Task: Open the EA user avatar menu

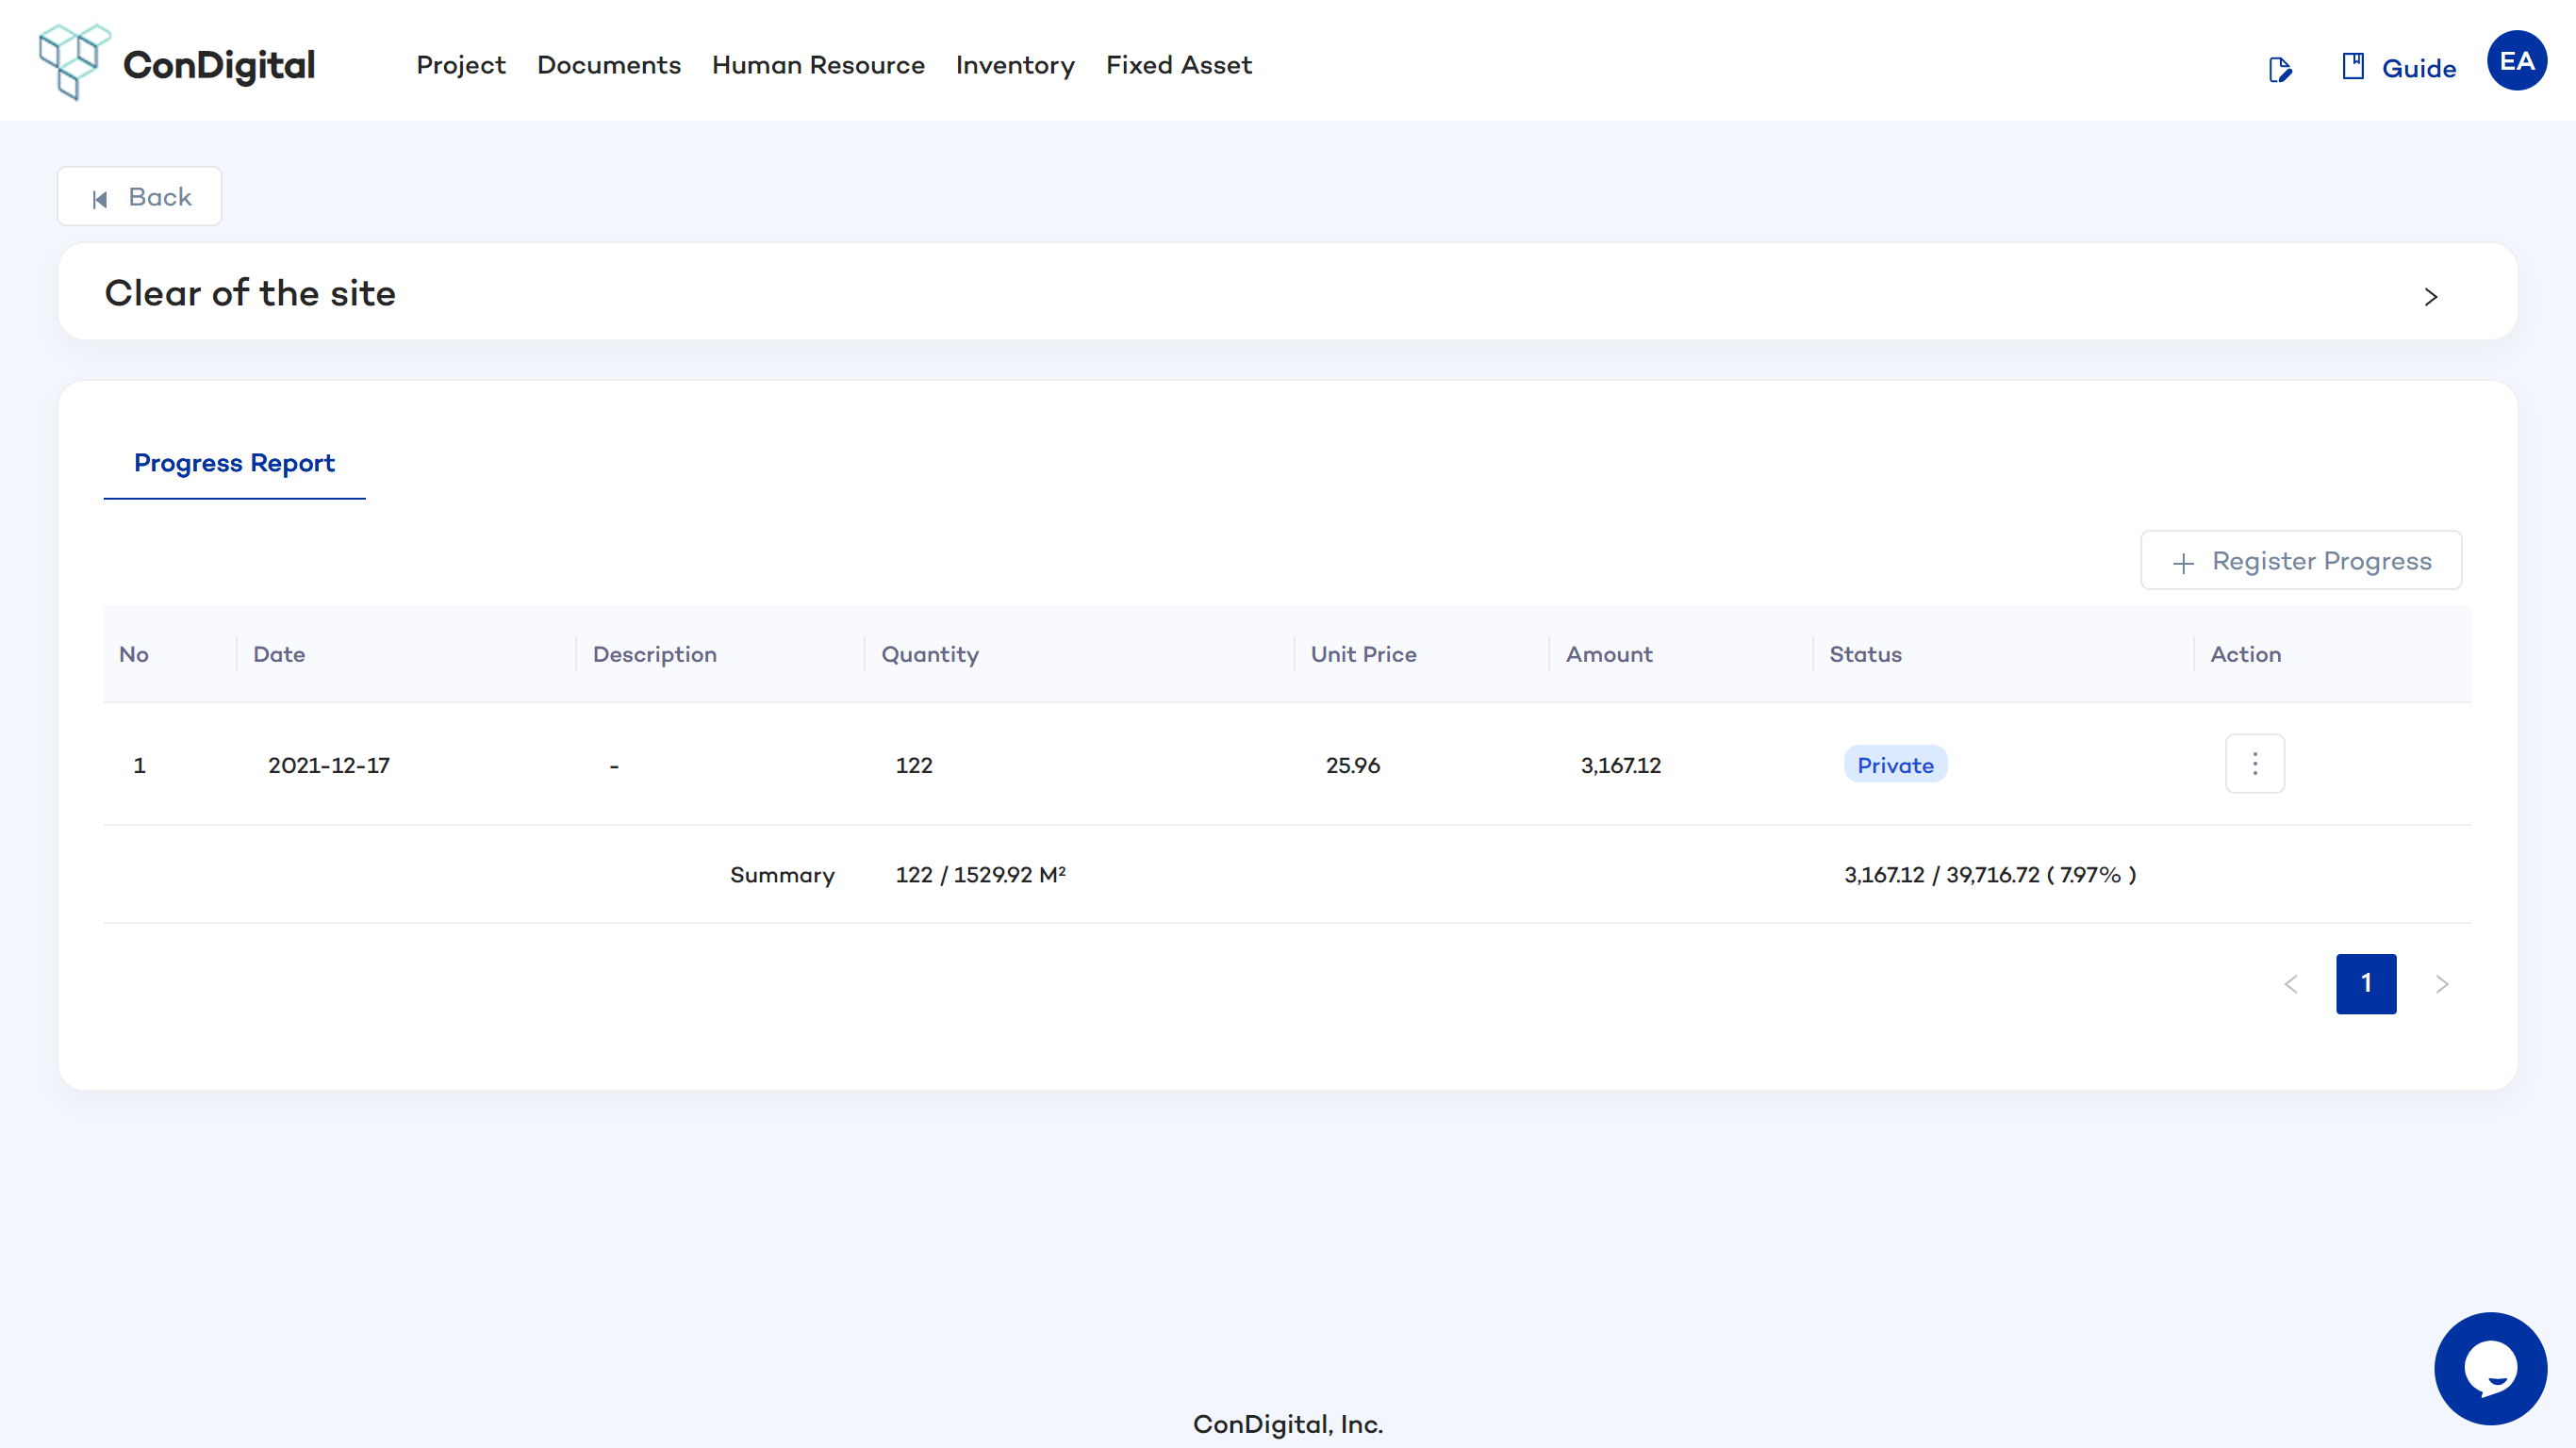Action: pos(2516,61)
